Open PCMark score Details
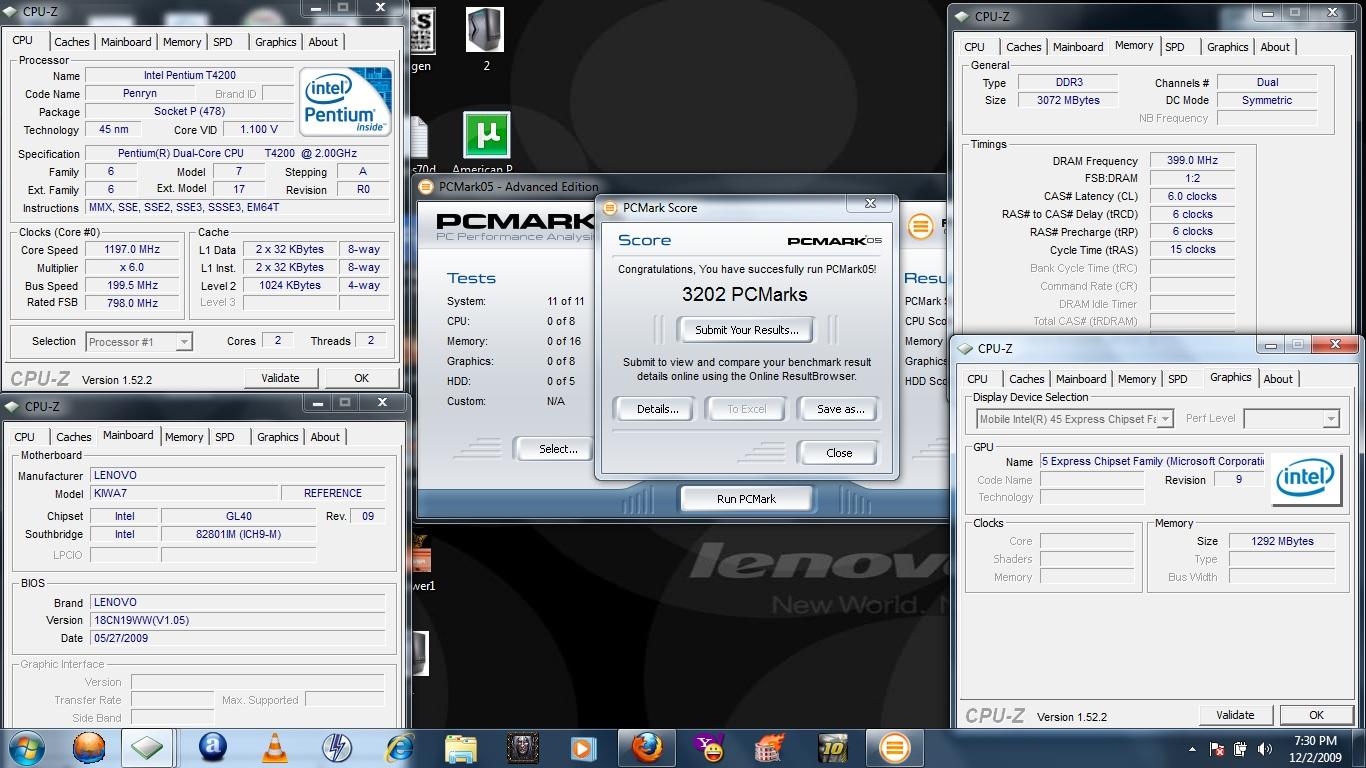This screenshot has width=1366, height=768. pyautogui.click(x=658, y=409)
